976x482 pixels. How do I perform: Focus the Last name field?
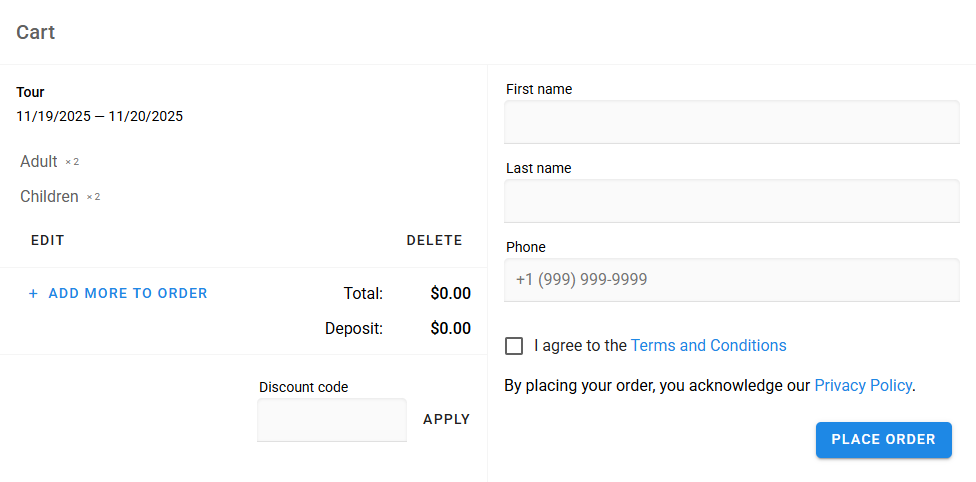(x=731, y=201)
